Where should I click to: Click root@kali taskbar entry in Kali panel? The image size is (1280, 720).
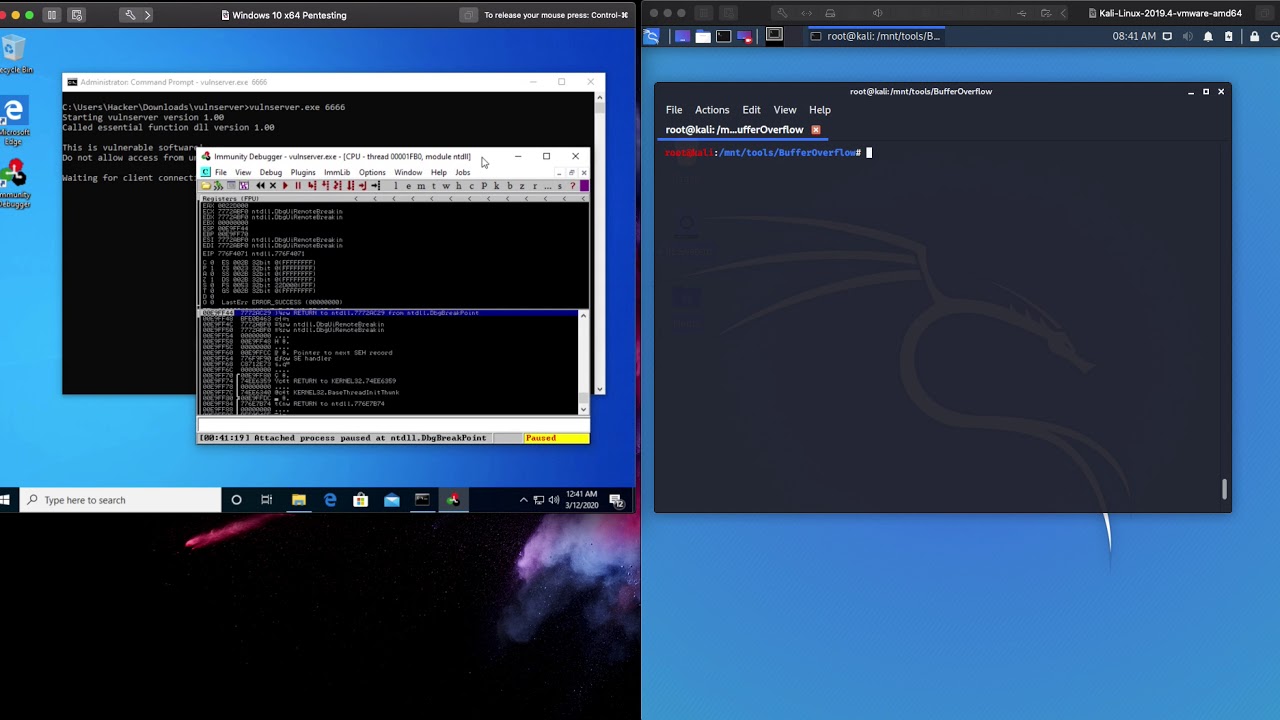pyautogui.click(x=876, y=36)
